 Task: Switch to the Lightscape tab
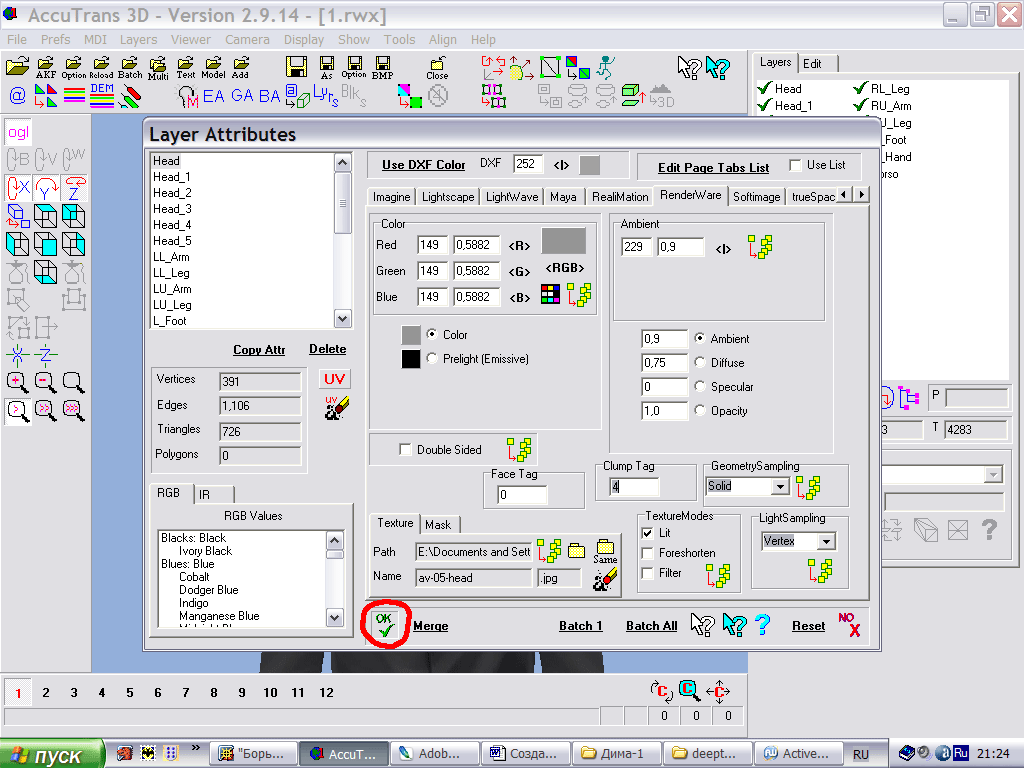coord(448,197)
